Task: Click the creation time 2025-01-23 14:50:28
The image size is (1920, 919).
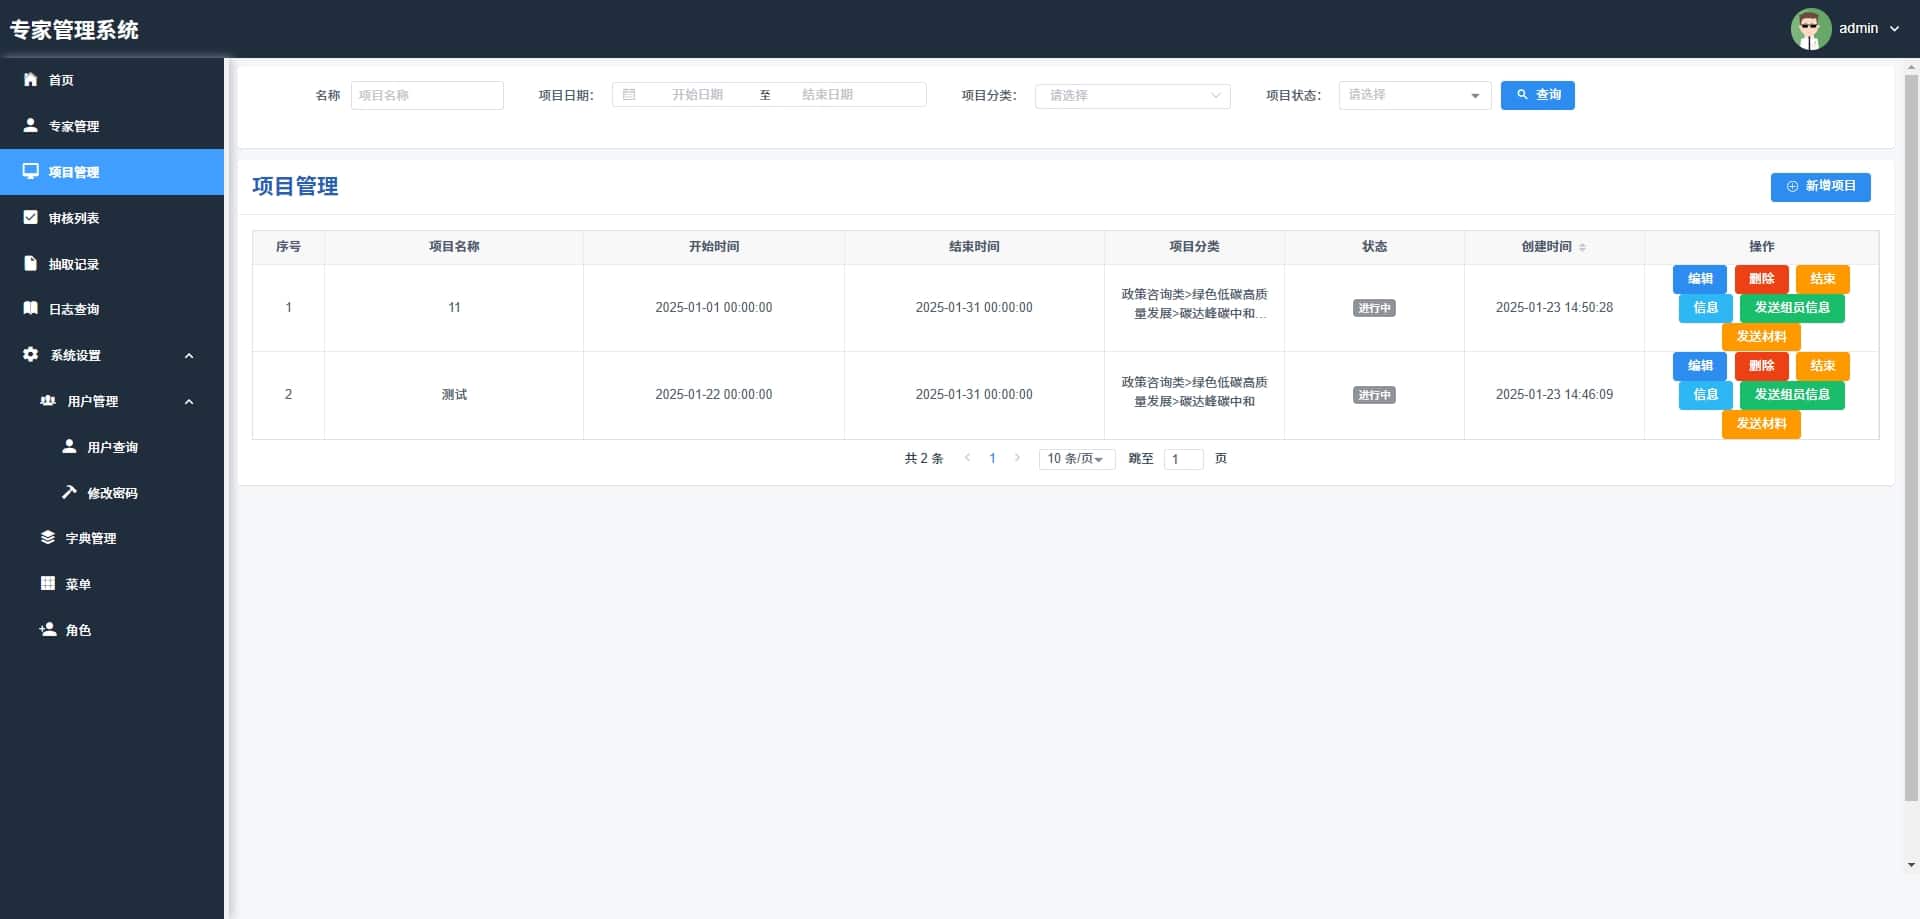Action: 1554,308
